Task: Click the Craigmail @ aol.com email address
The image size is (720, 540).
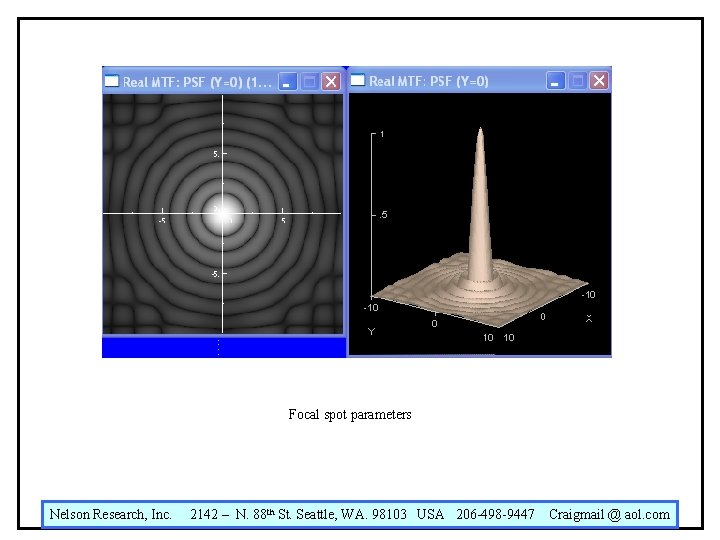Action: click(609, 514)
